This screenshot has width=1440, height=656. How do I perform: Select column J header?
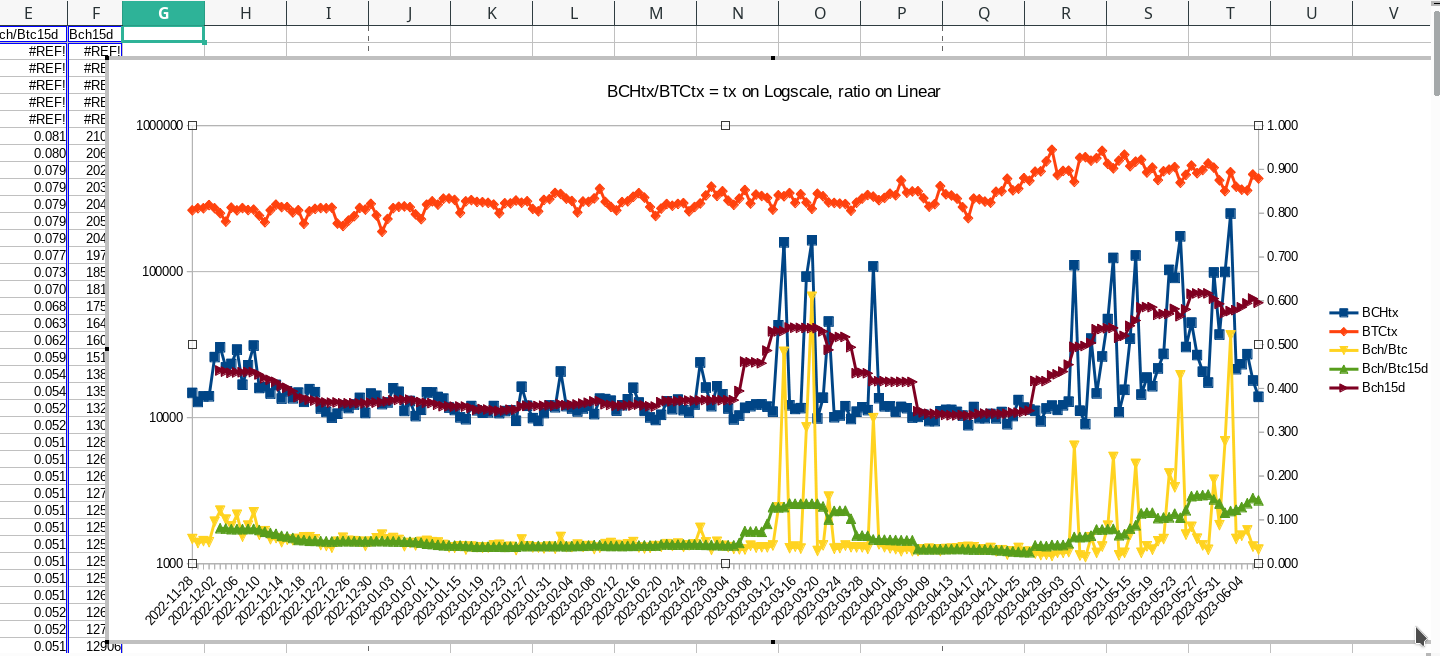(409, 13)
